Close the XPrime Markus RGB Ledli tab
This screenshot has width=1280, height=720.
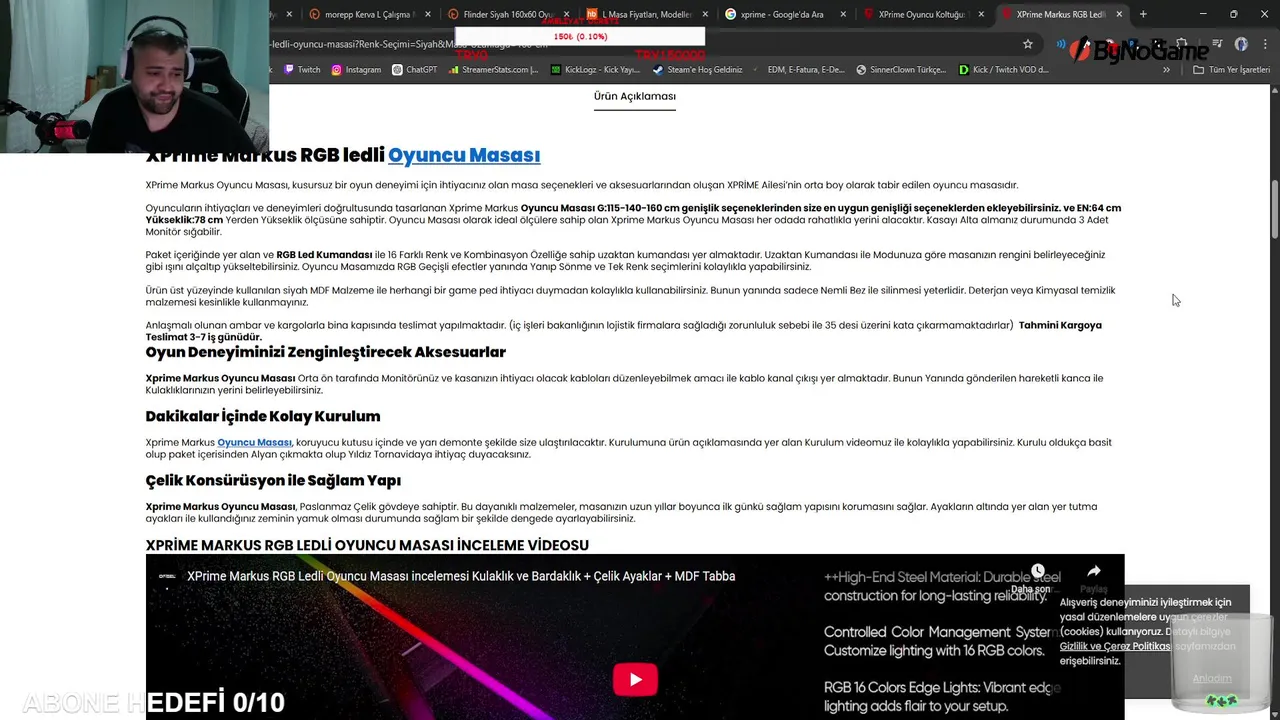point(1119,14)
